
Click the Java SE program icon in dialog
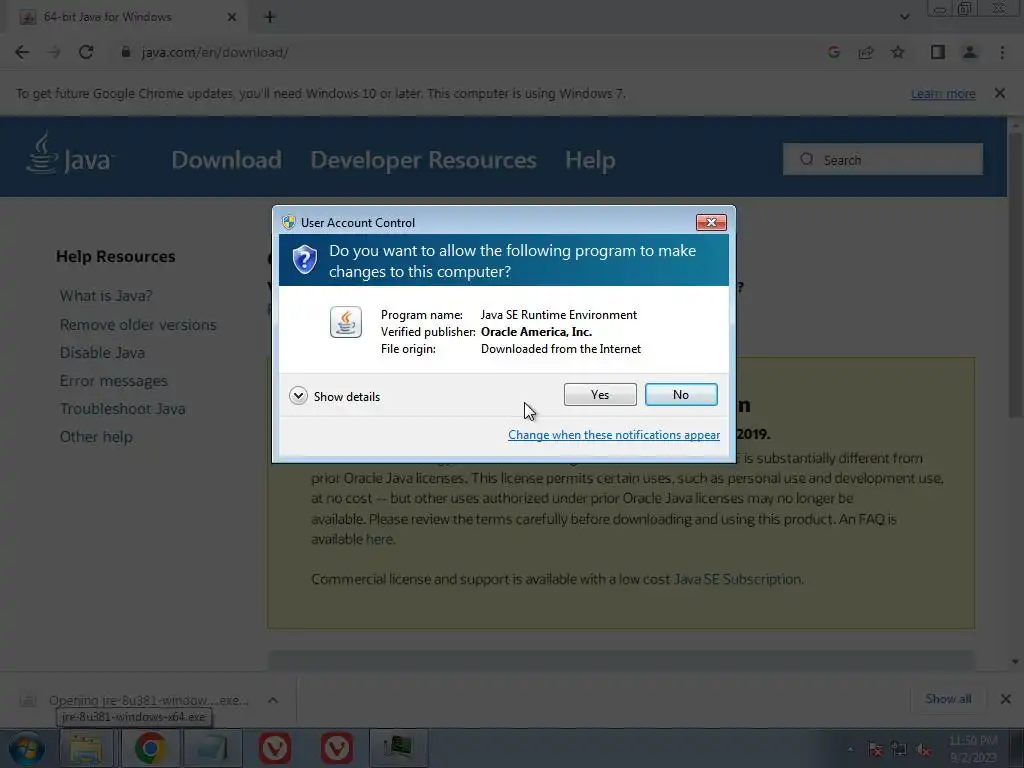coord(345,322)
